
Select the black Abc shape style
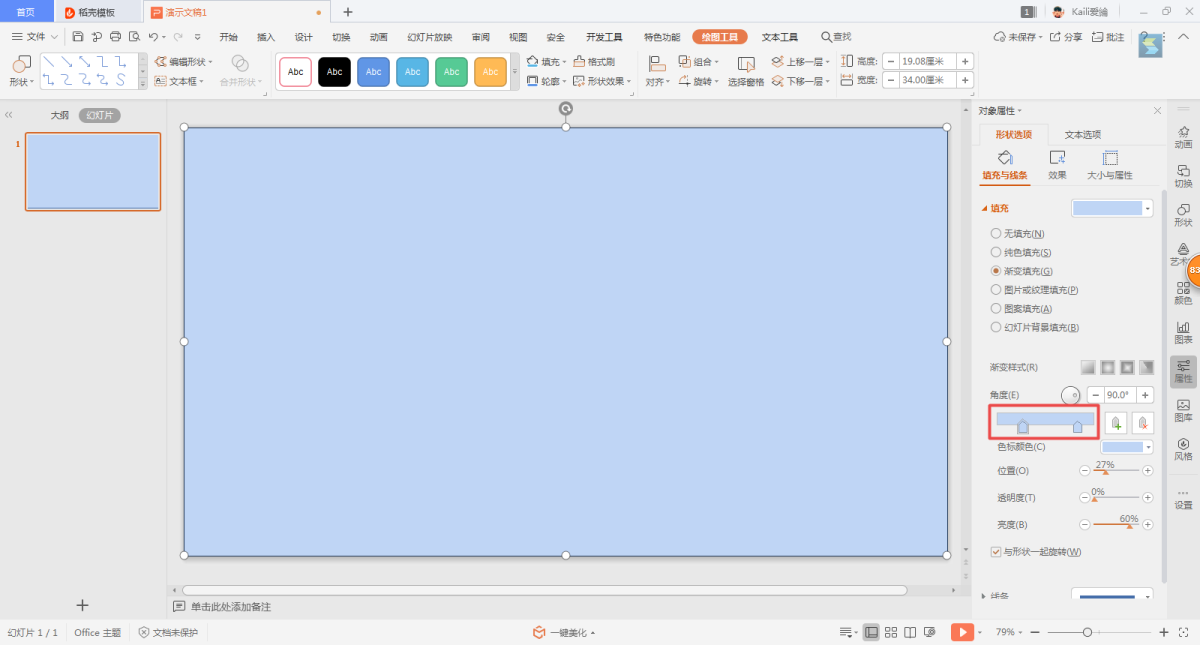tap(334, 72)
